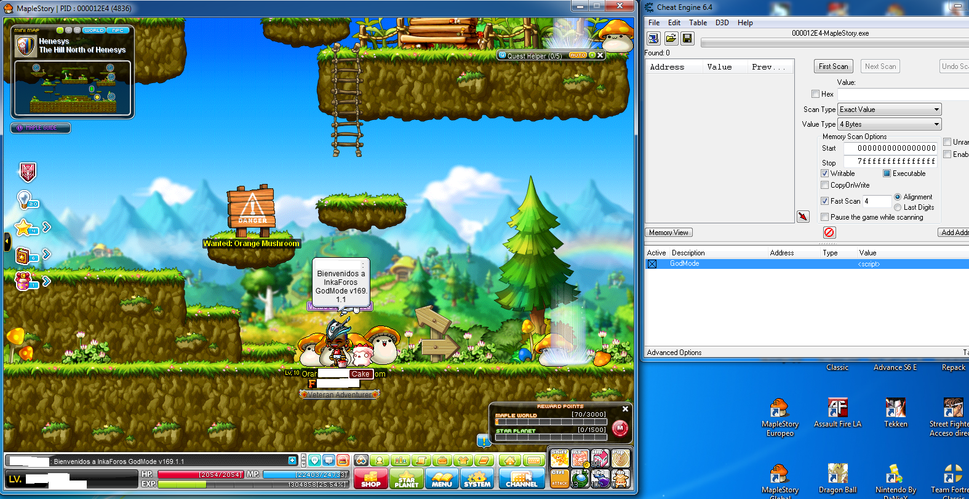
Task: Click the yellow star event icon
Action: pos(23,228)
